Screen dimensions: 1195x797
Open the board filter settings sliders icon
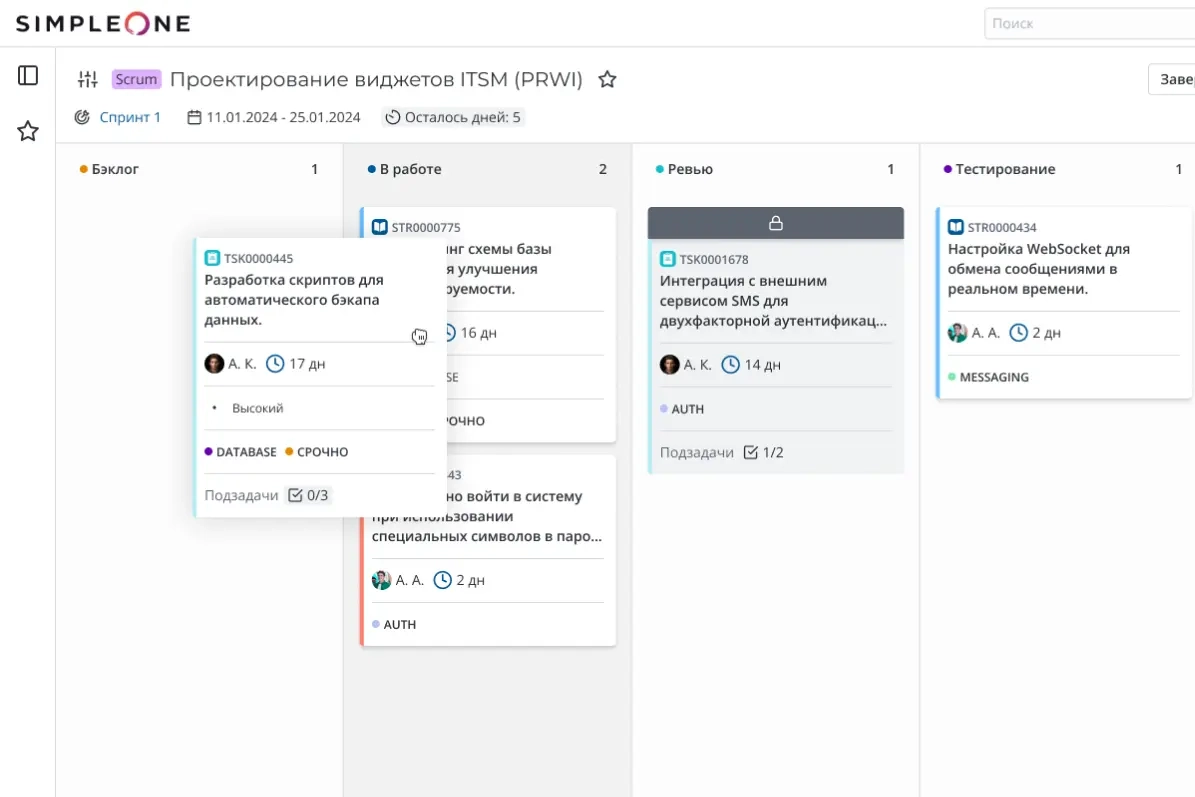pos(88,78)
